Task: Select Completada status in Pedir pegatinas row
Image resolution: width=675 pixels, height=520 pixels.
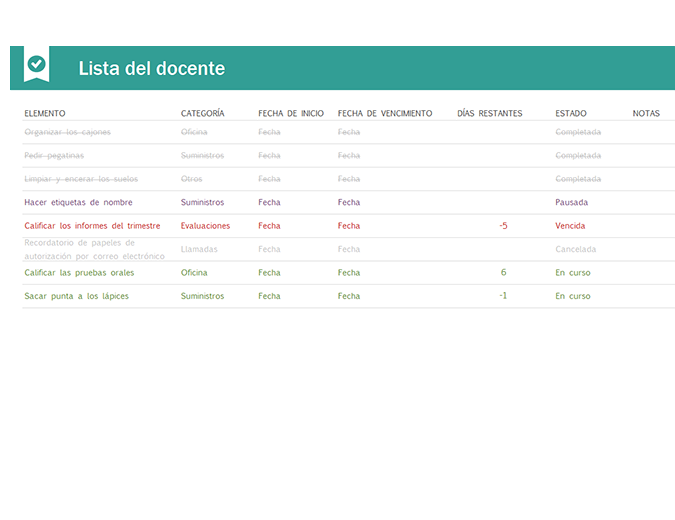Action: pyautogui.click(x=578, y=155)
